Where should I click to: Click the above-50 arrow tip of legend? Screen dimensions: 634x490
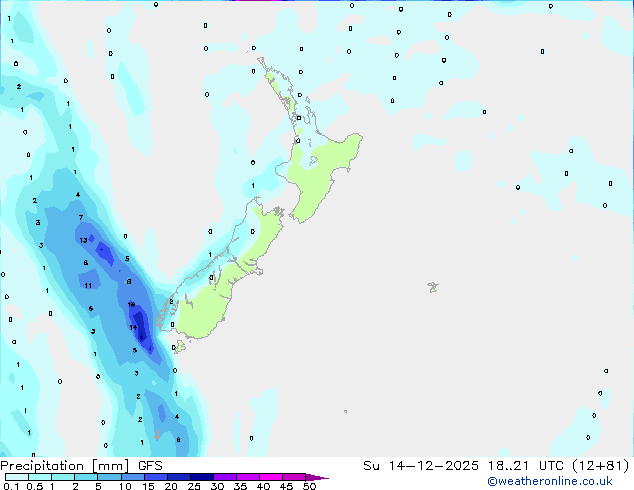pos(317,477)
